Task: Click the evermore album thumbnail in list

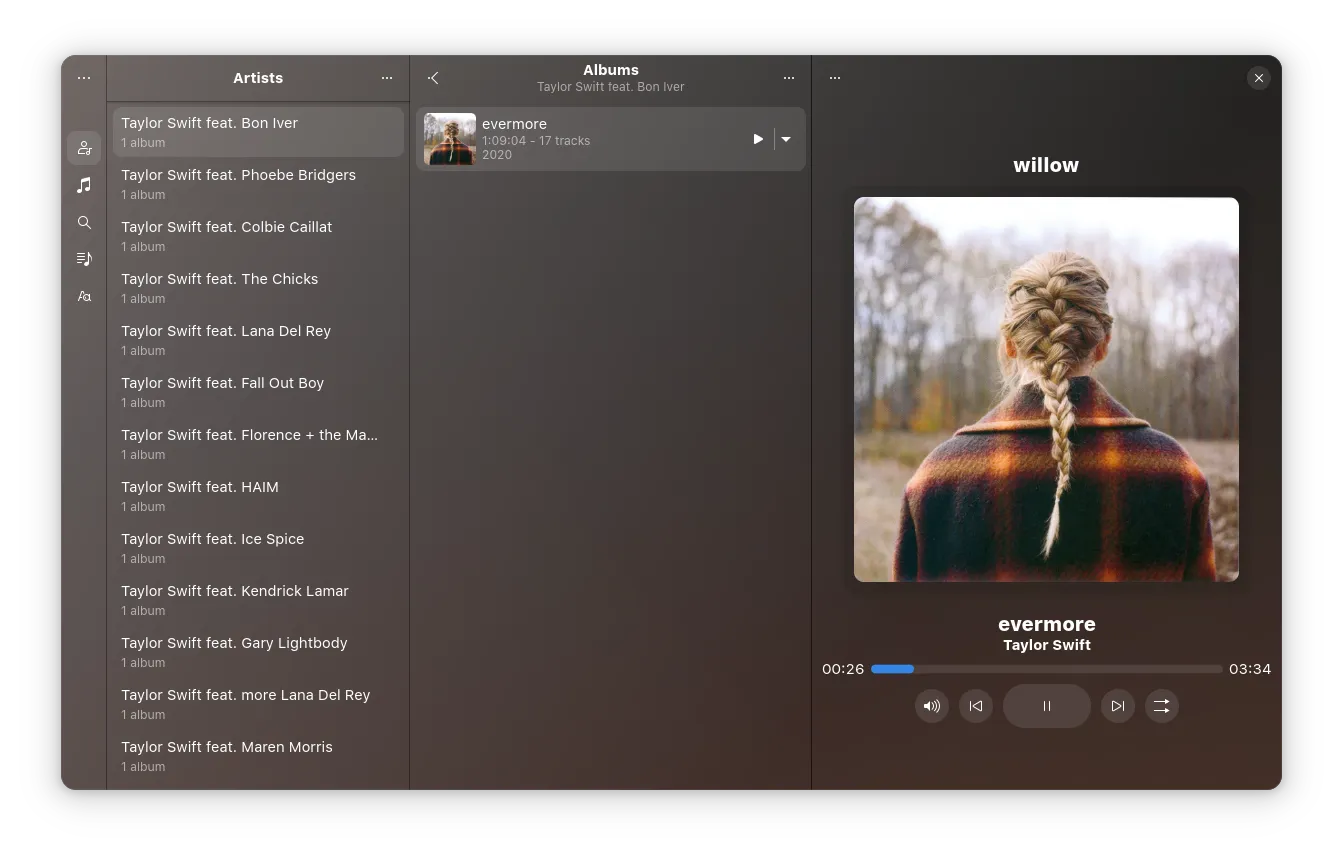Action: 449,139
